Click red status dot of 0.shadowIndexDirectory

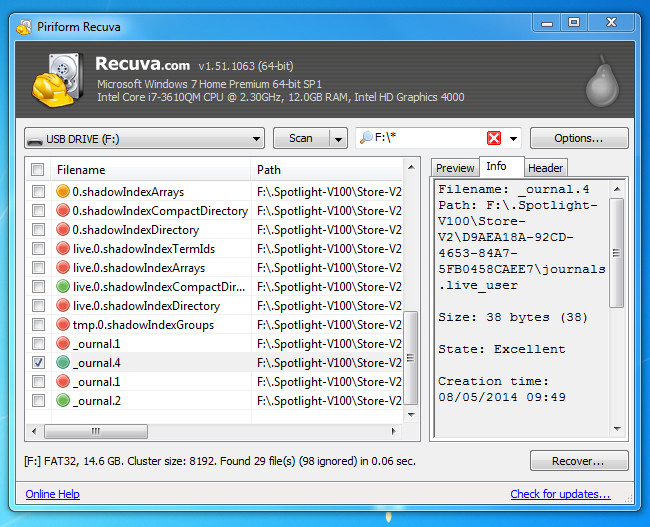(63, 230)
